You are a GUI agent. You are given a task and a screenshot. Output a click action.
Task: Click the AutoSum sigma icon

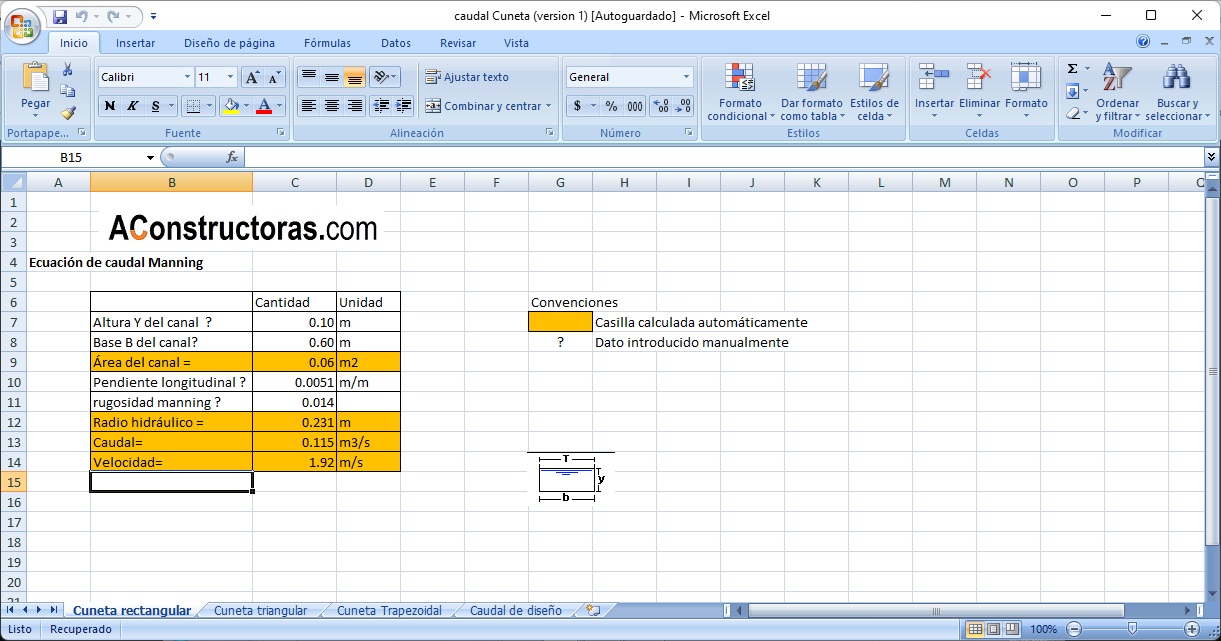pyautogui.click(x=1072, y=69)
